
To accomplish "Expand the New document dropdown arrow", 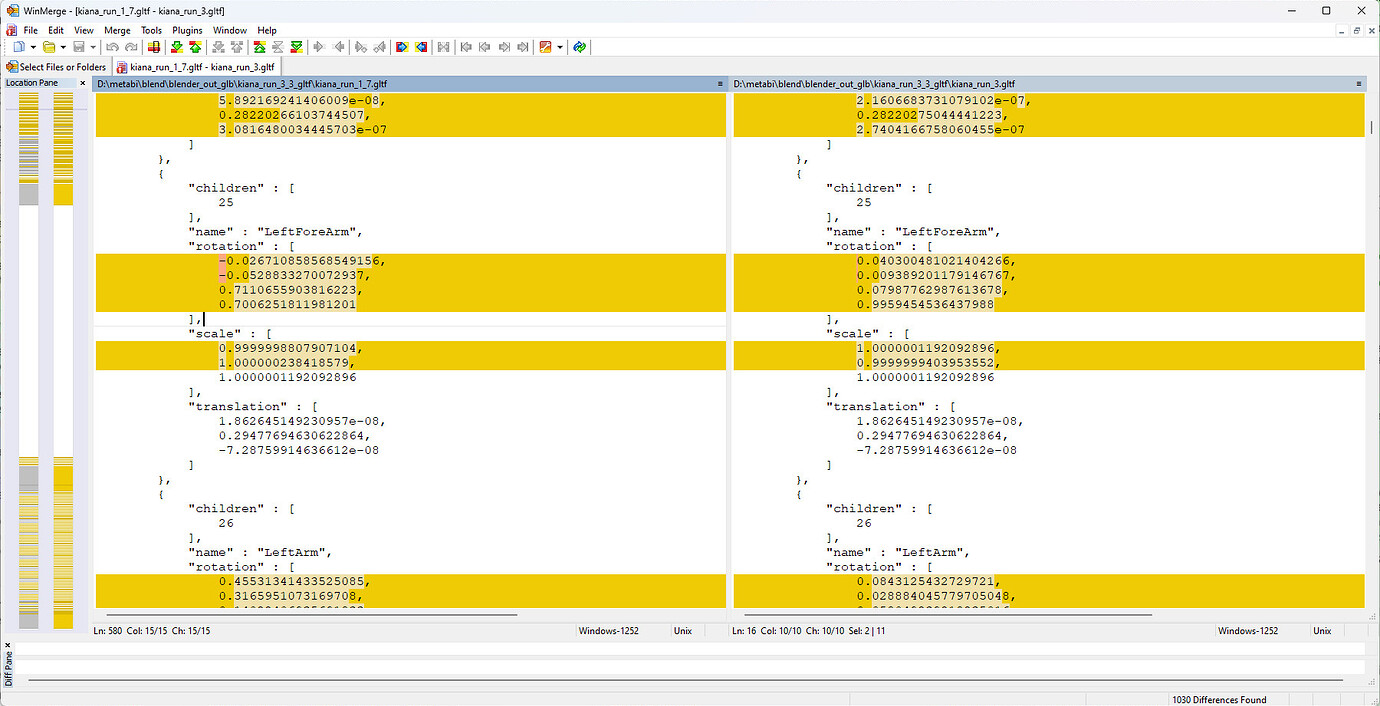I will click(x=33, y=47).
